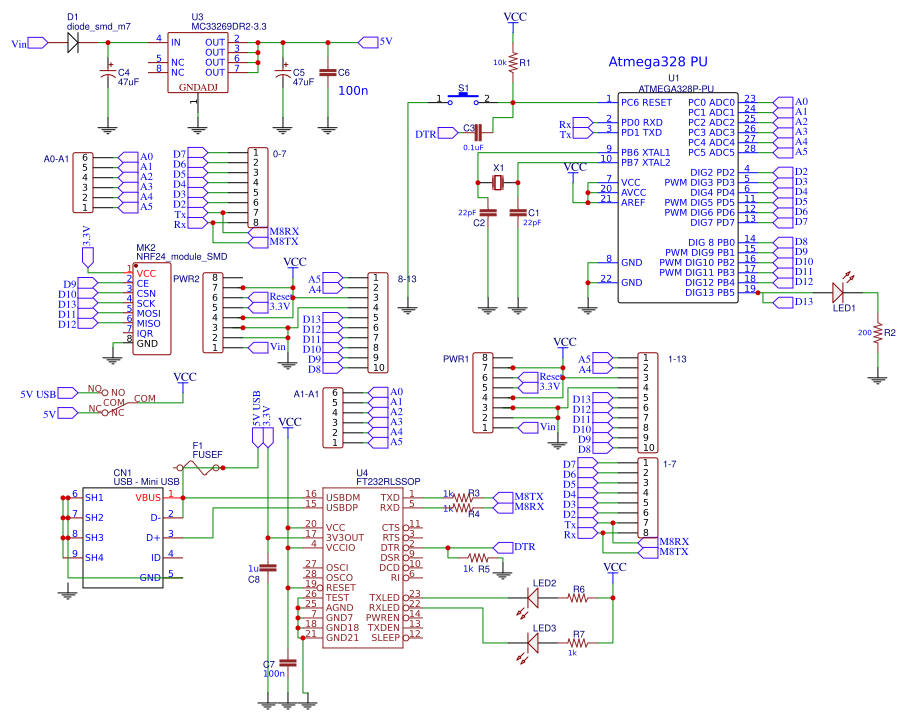Select the "1-13" header label
The image size is (906, 719).
coord(677,359)
